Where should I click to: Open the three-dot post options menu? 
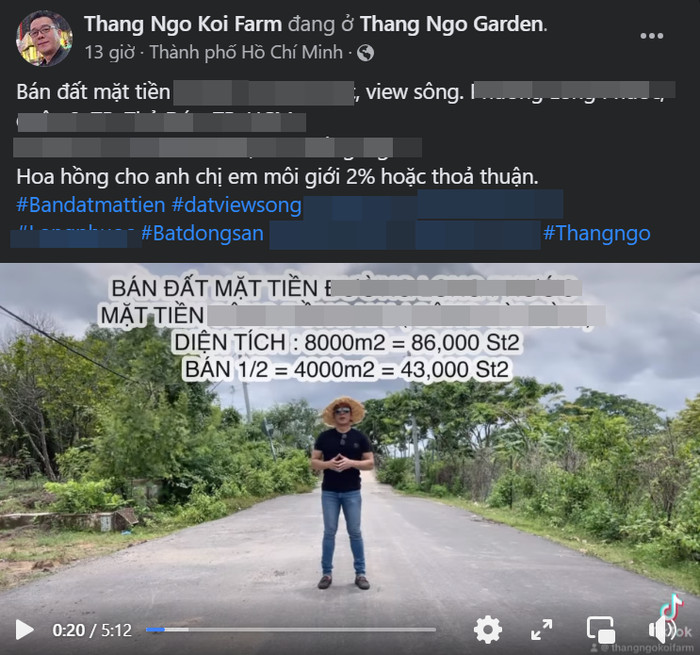(x=651, y=36)
